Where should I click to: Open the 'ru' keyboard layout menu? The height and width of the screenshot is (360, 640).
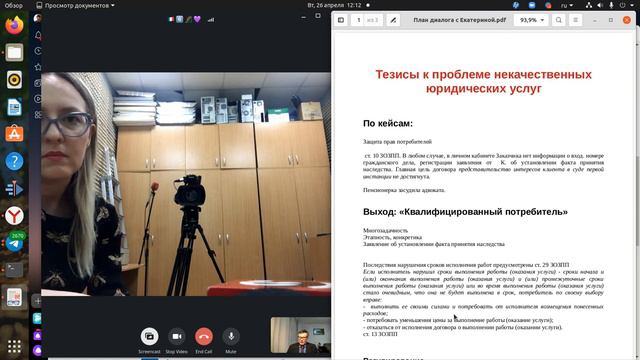[567, 5]
